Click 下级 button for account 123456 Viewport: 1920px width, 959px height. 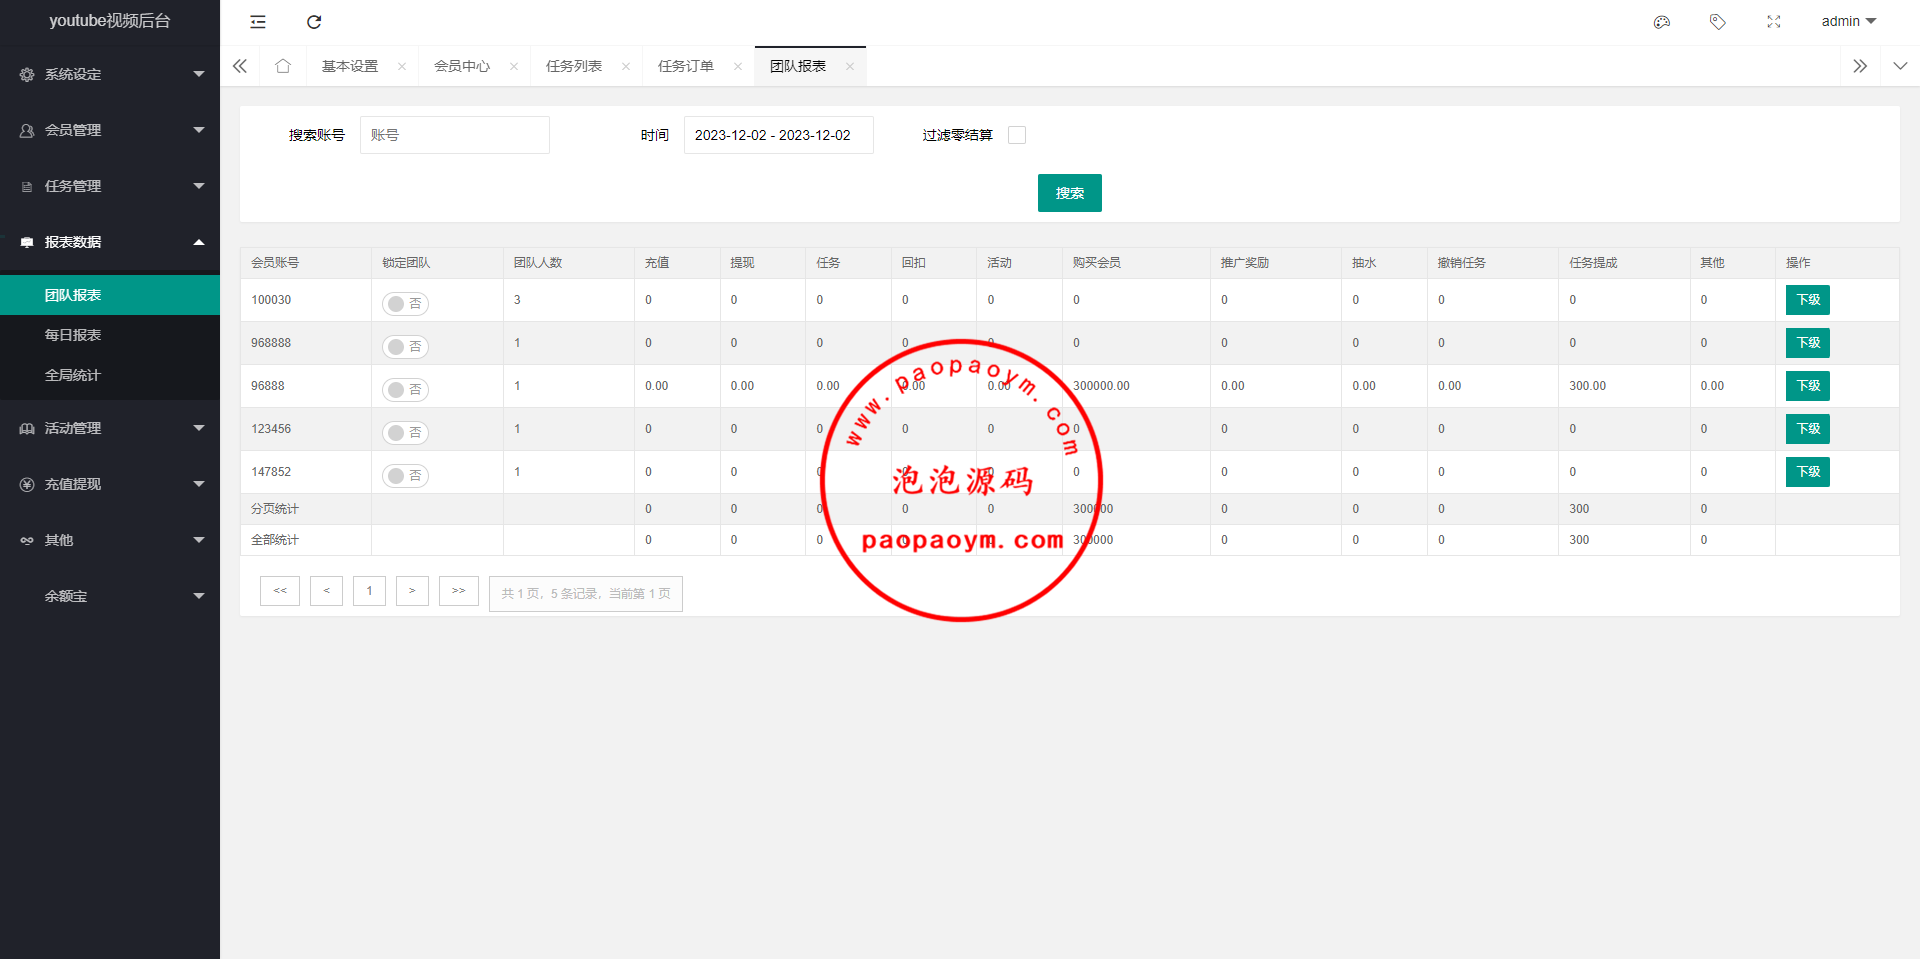[x=1808, y=429]
